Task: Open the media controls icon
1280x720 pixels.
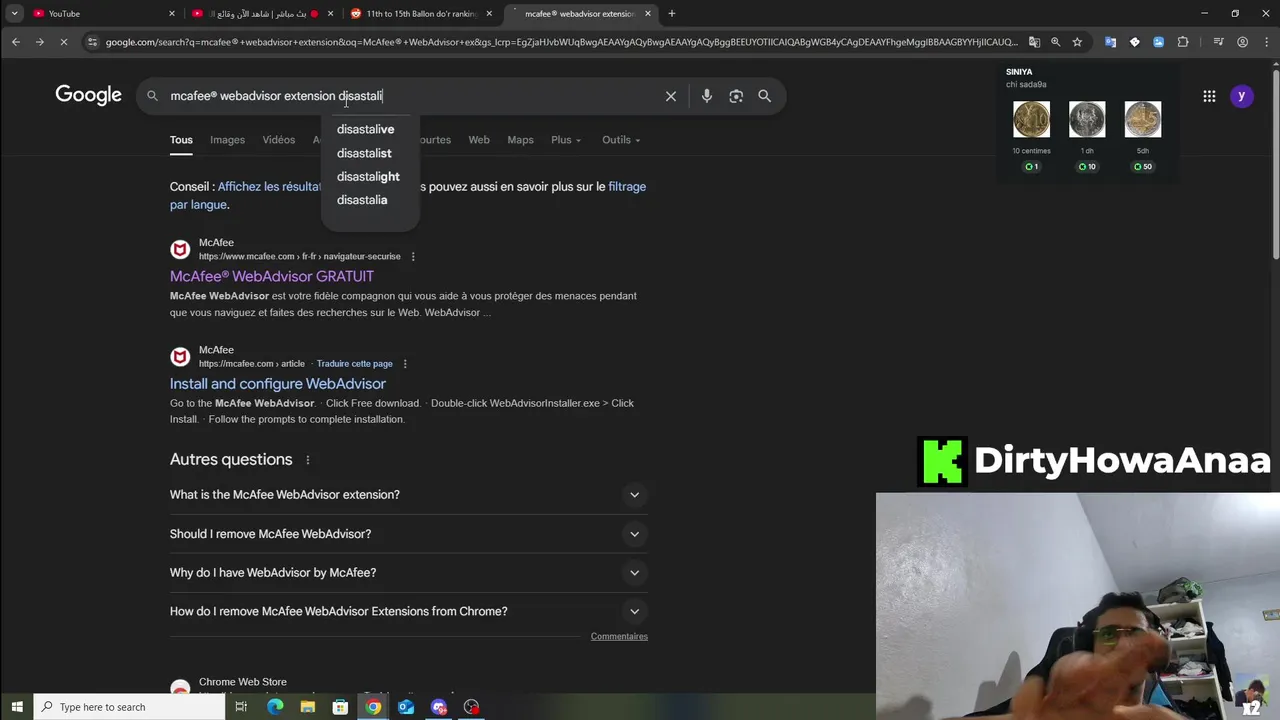Action: 1218,42
